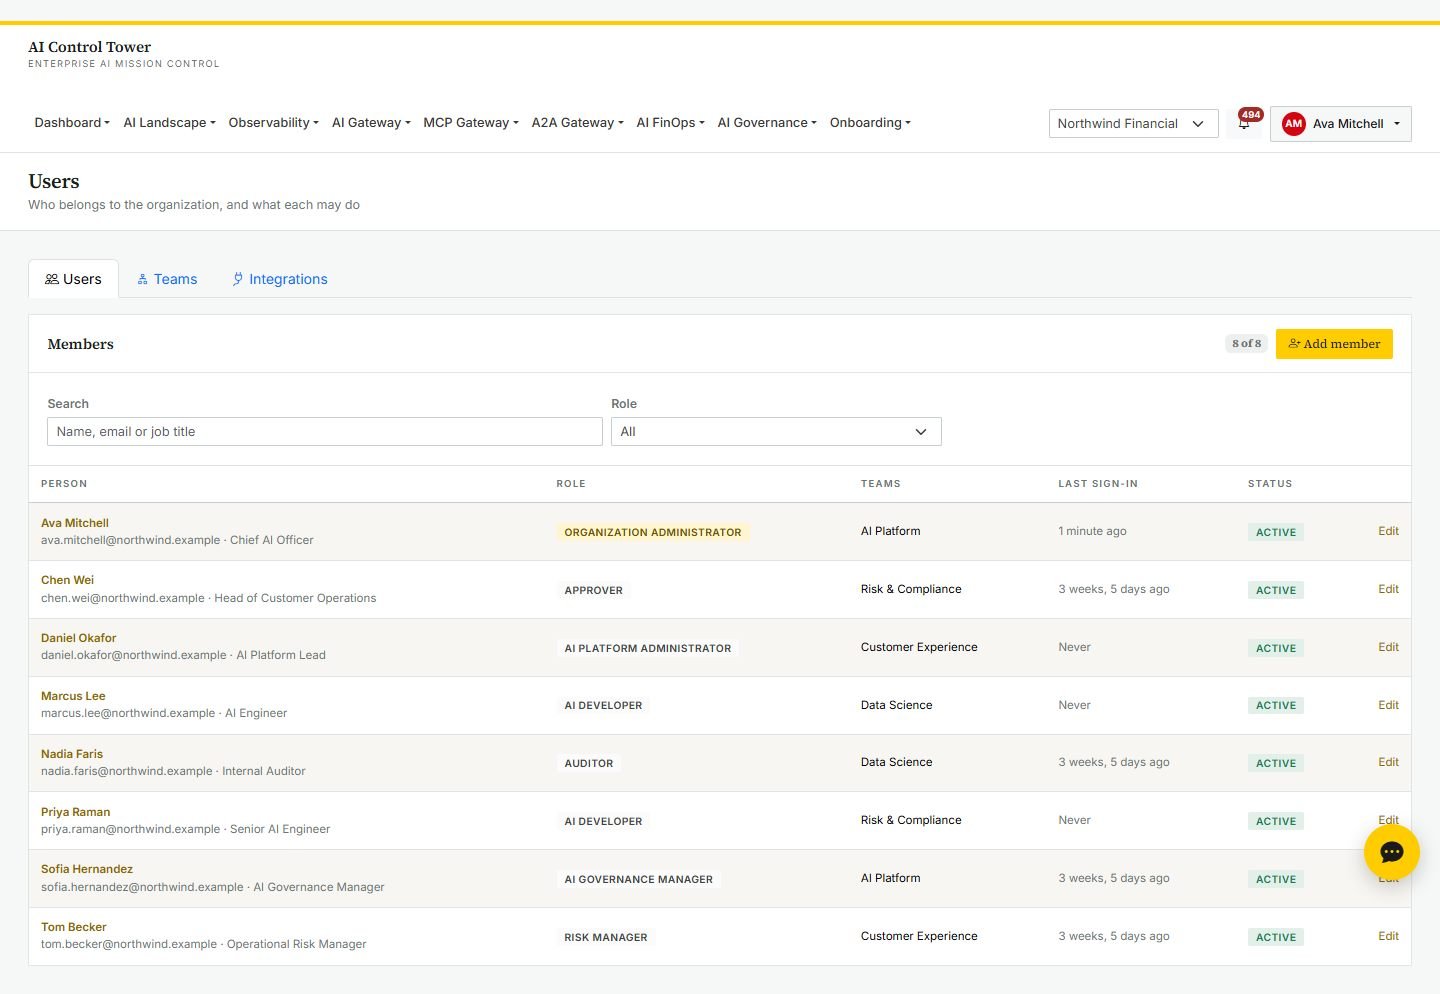The width and height of the screenshot is (1440, 994).
Task: Expand the Dashboard menu
Action: click(x=72, y=123)
